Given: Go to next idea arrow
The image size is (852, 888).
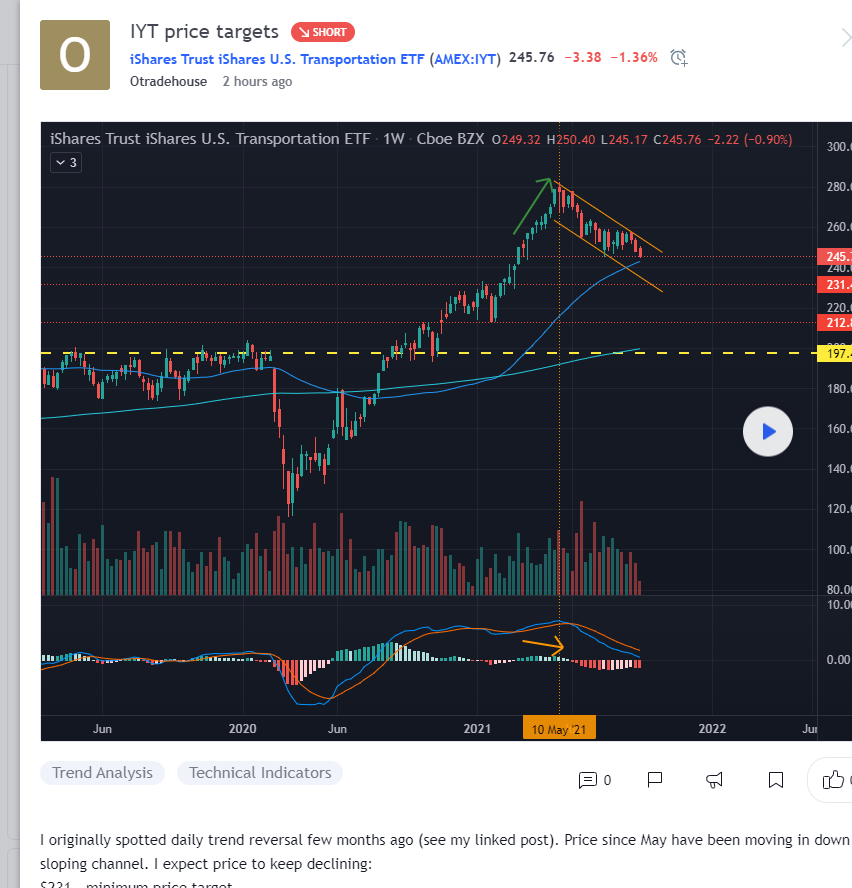Looking at the screenshot, I should [x=846, y=38].
